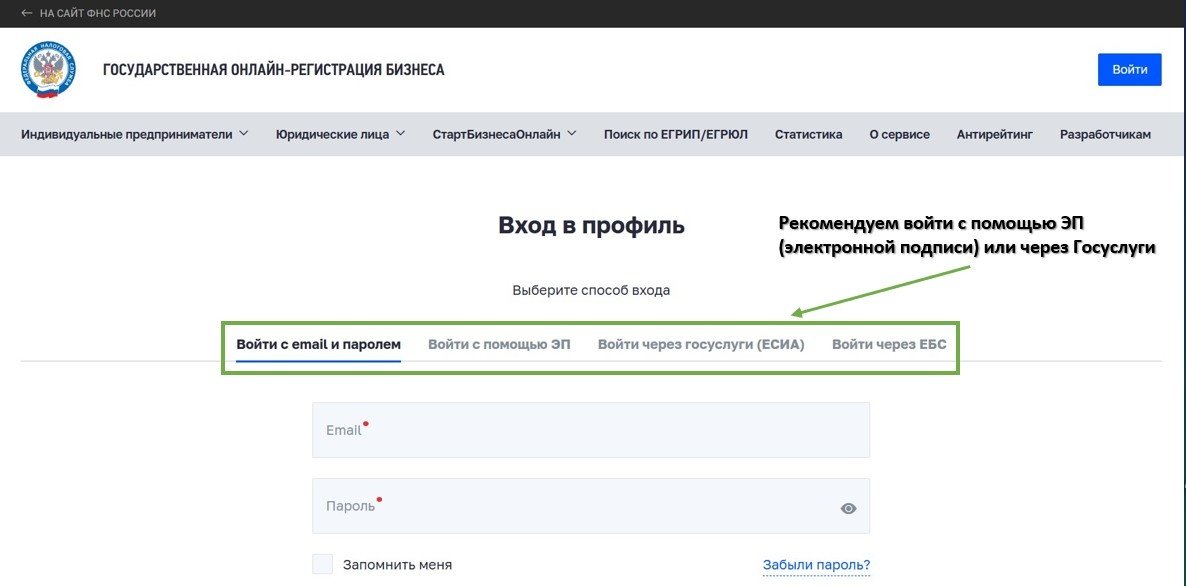Expand Индивидуальные предприниматели dropdown menu
The image size is (1186, 586).
[x=135, y=135]
